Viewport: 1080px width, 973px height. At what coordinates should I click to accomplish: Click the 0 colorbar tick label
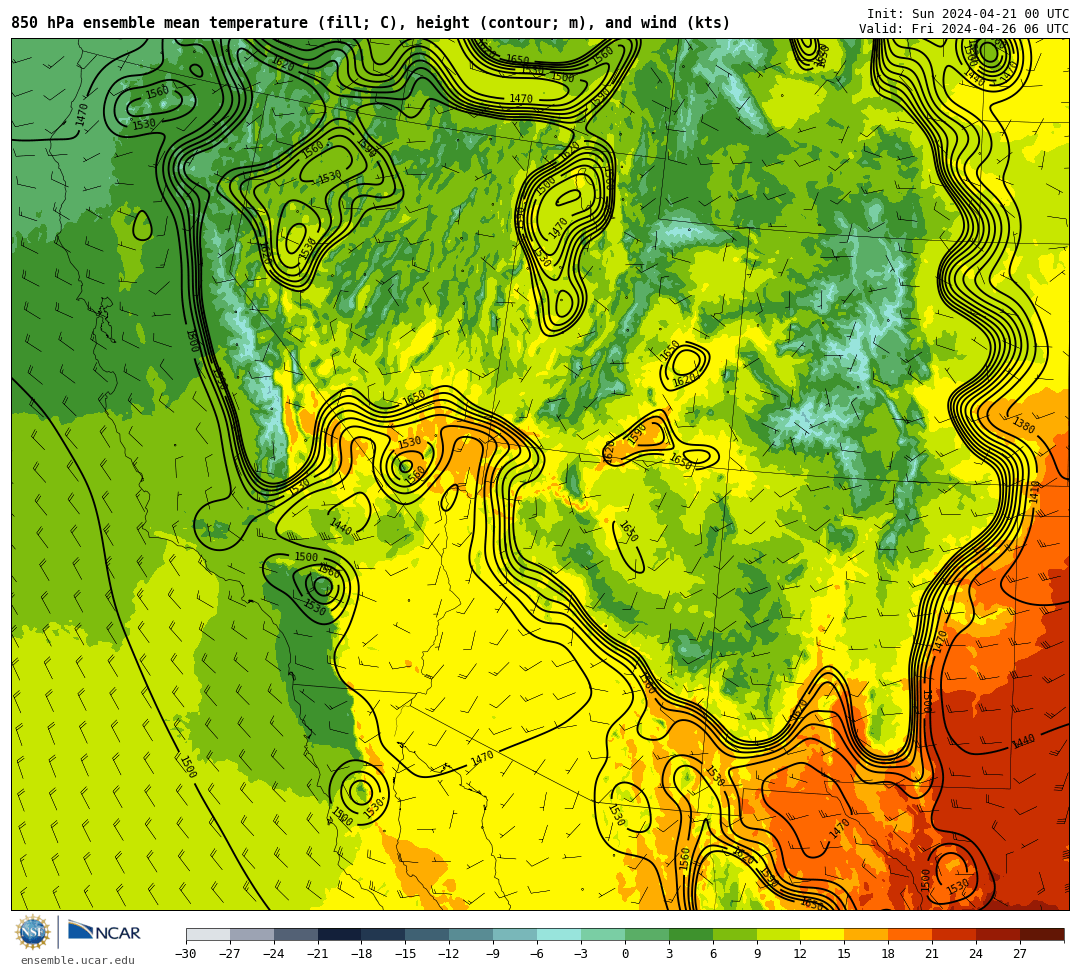pyautogui.click(x=625, y=954)
